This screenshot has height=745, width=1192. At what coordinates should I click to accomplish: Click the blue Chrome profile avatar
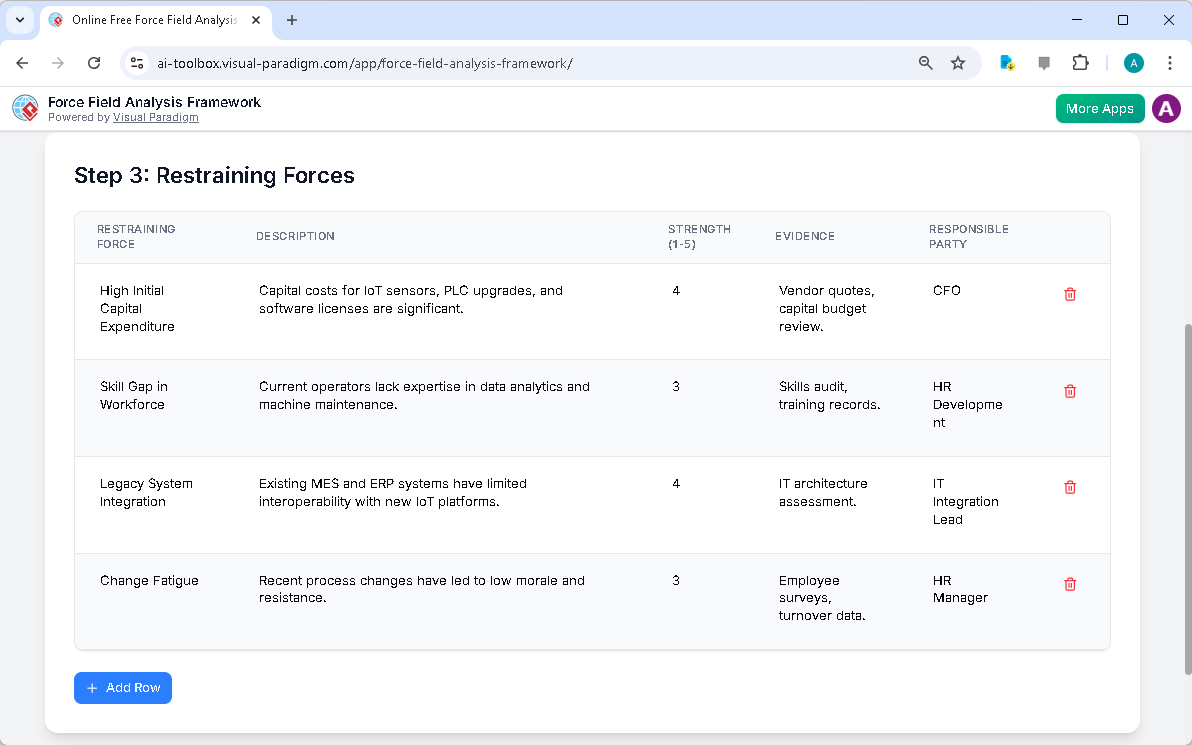tap(1133, 62)
